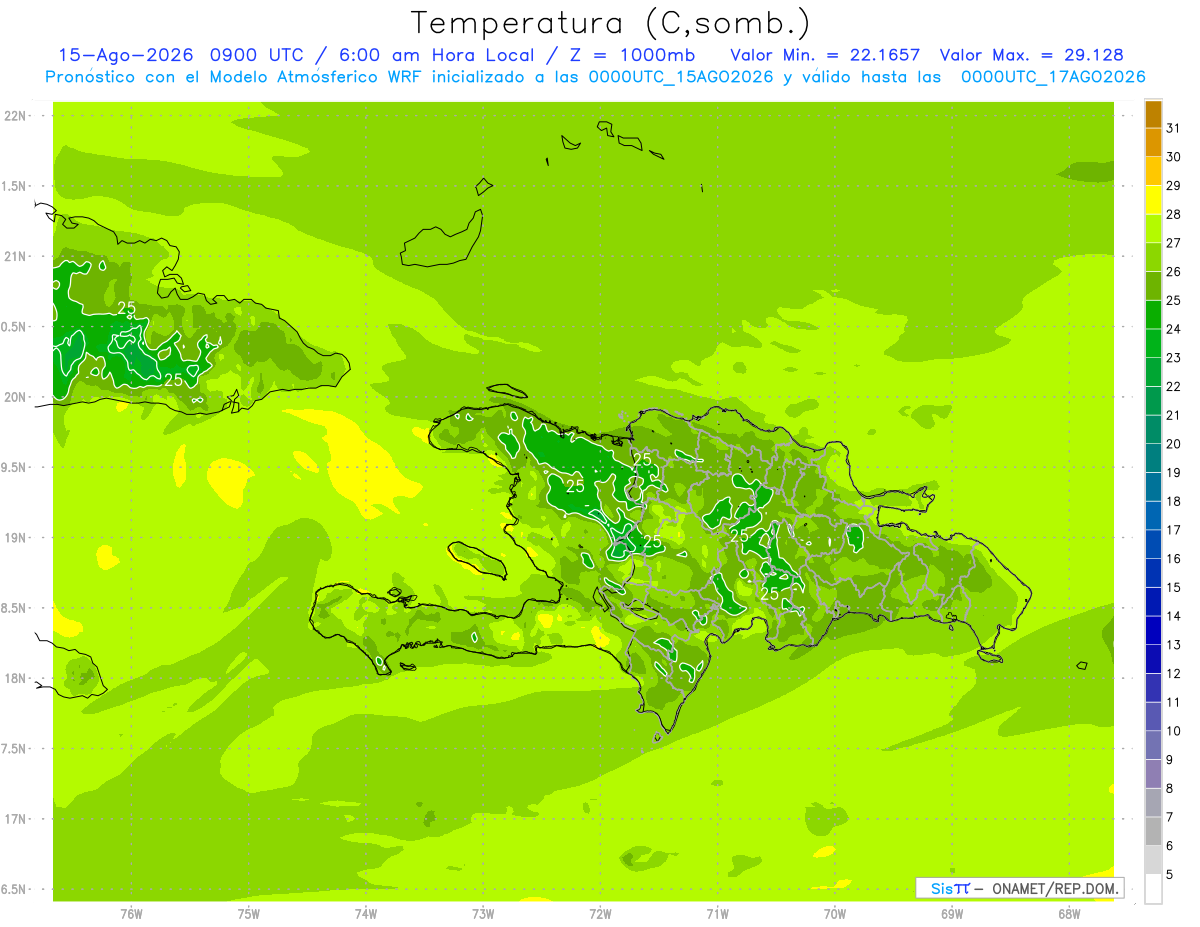Click legend value 18
This screenshot has width=1200, height=927.
tap(1173, 501)
